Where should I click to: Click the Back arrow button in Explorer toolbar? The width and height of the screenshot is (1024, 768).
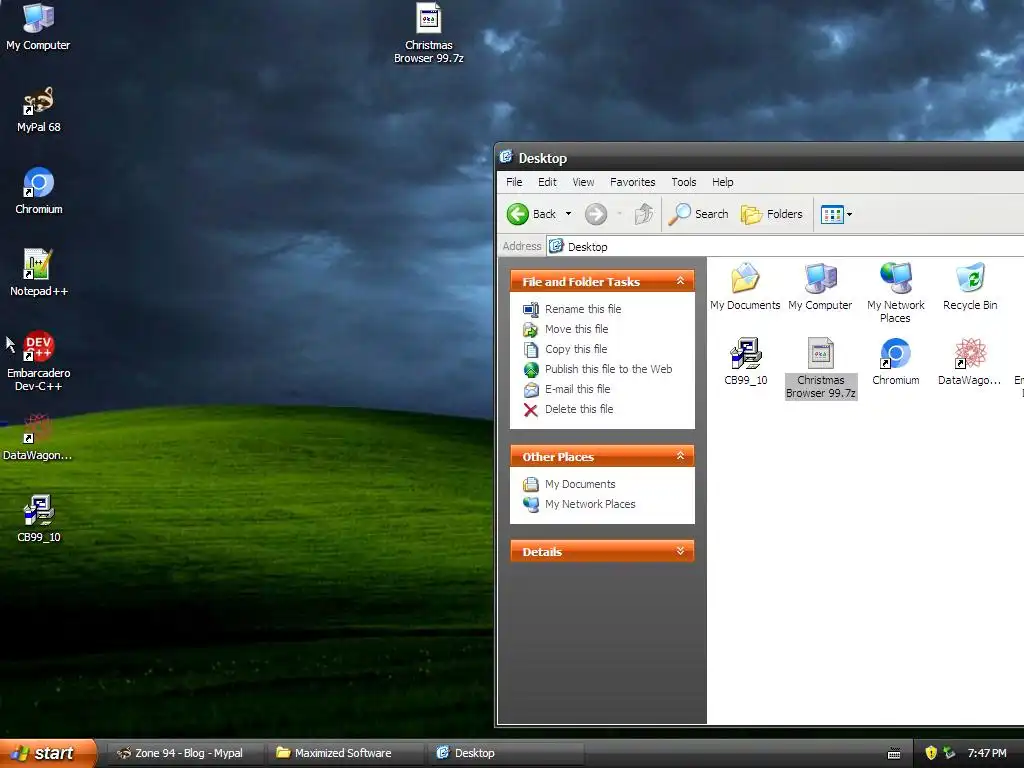click(x=532, y=214)
